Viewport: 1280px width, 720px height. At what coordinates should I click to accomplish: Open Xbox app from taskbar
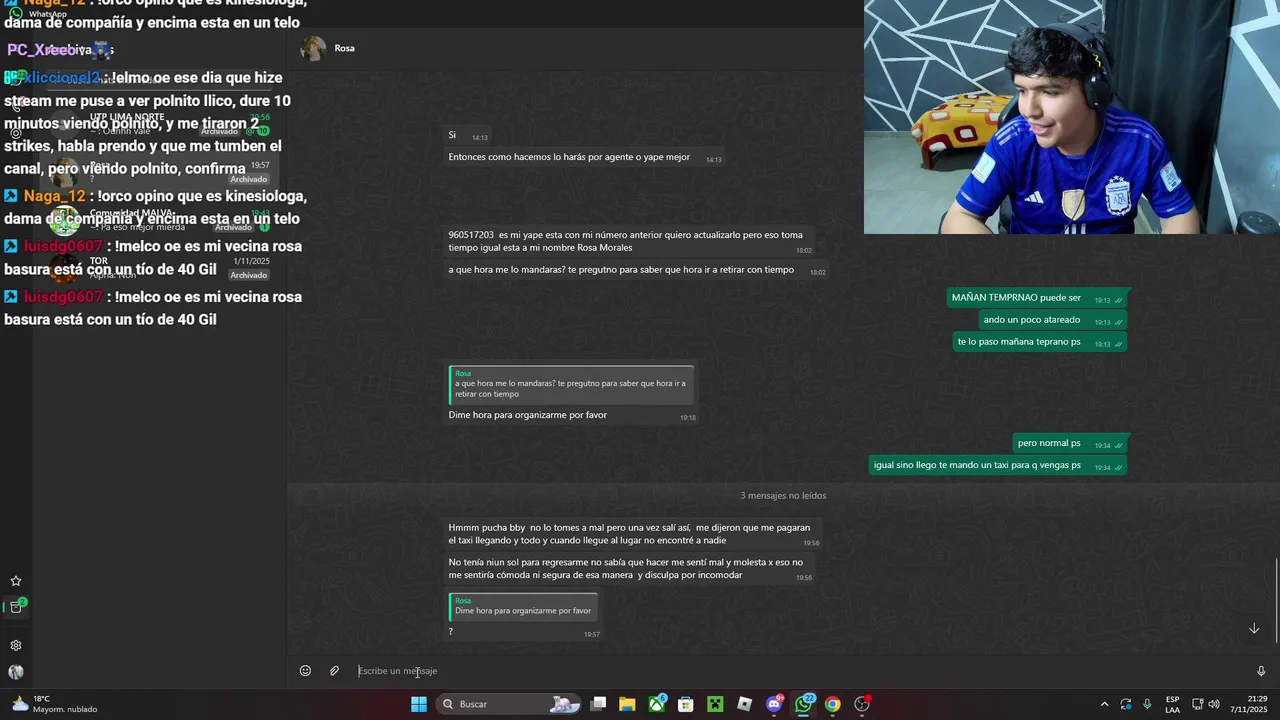click(657, 704)
